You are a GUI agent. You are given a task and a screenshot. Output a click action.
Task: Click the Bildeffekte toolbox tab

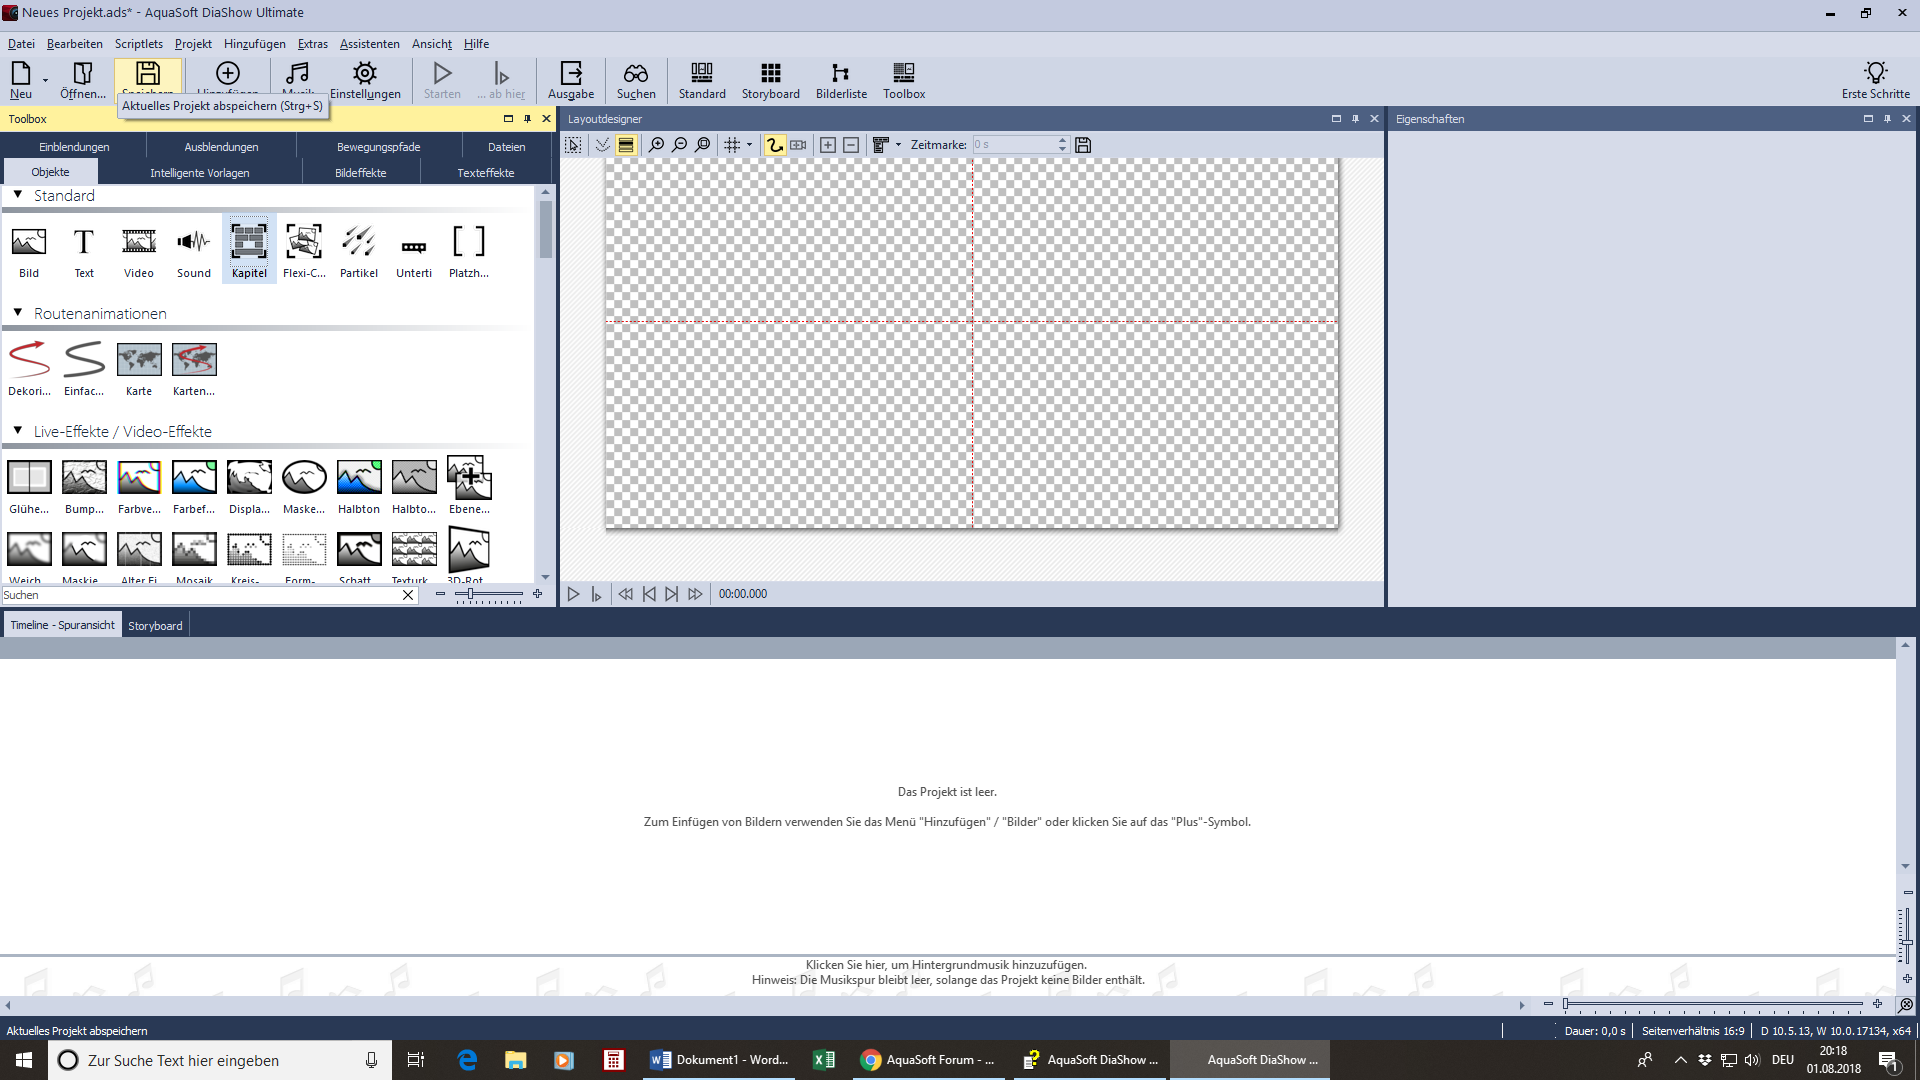point(360,173)
